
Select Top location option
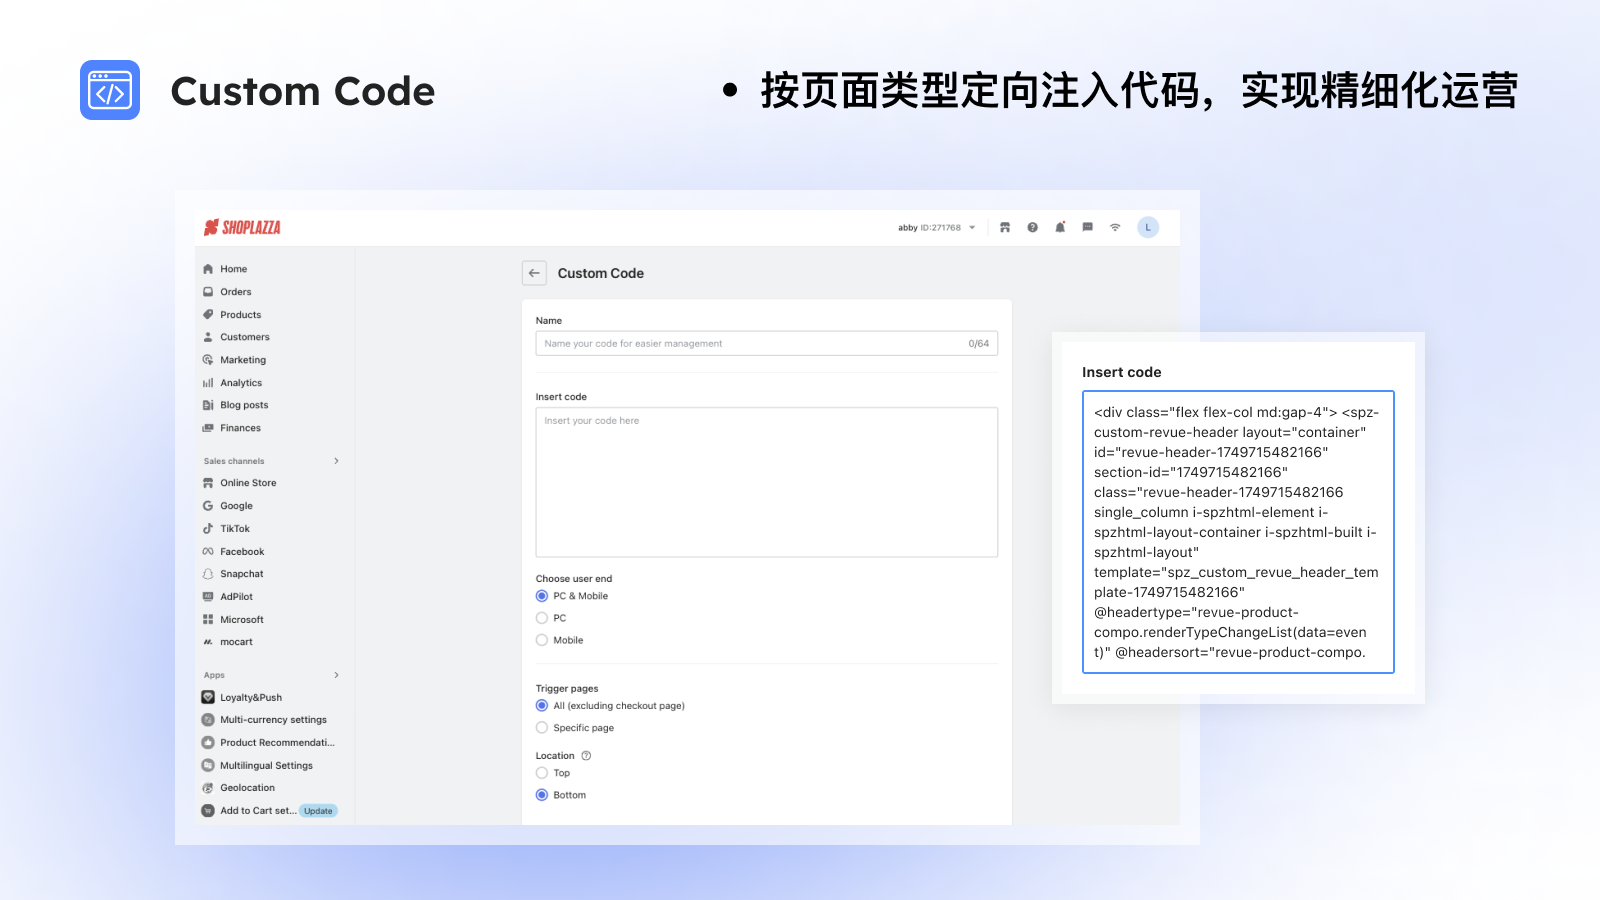coord(542,773)
